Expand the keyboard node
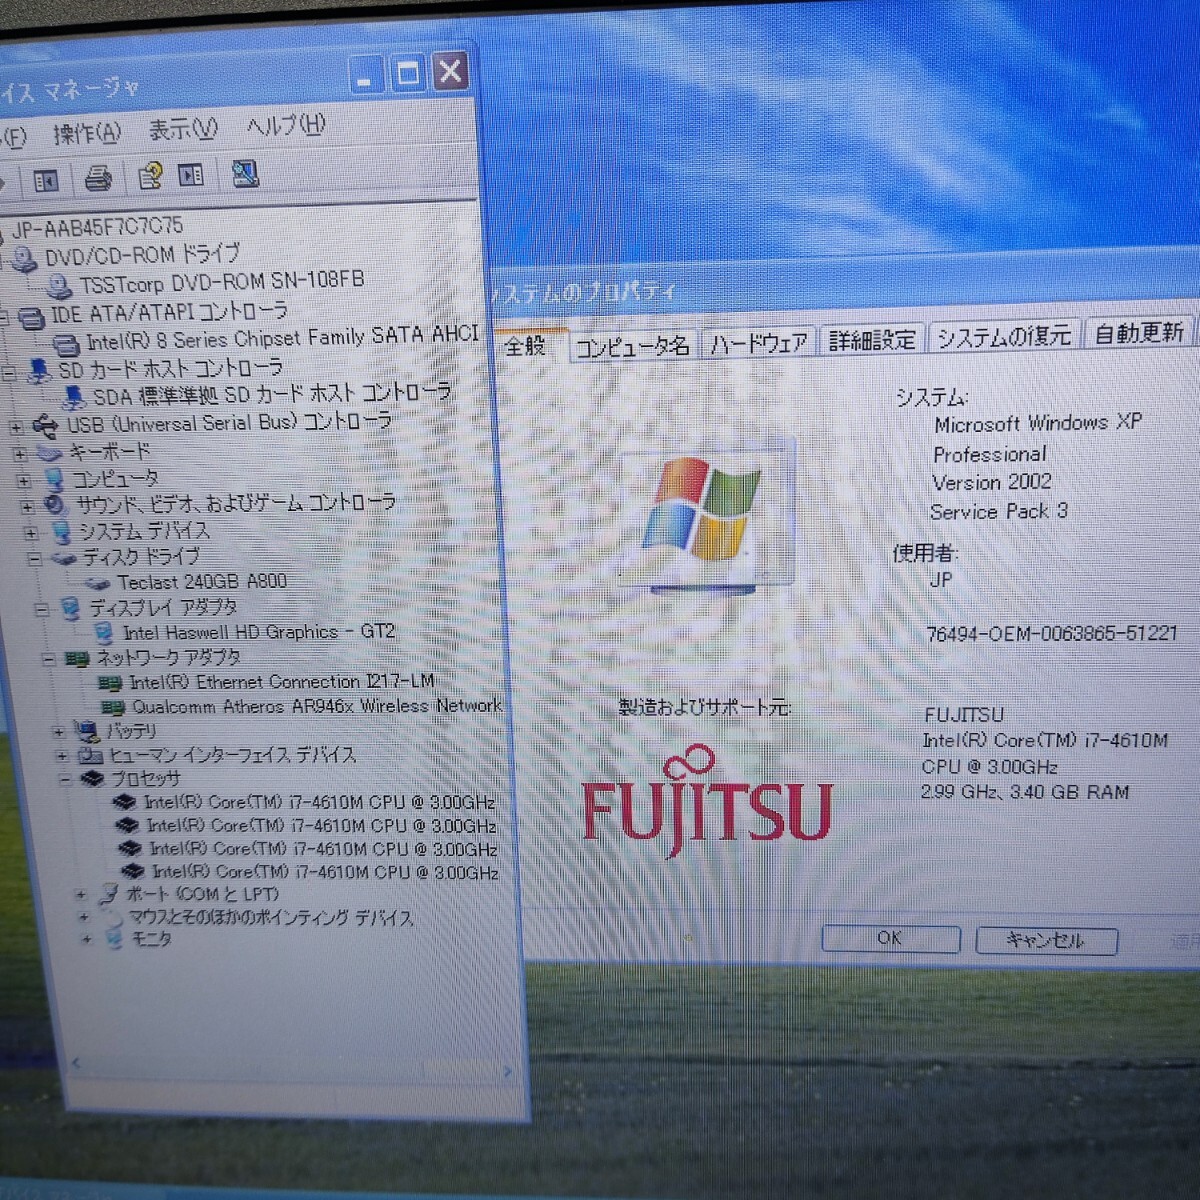The width and height of the screenshot is (1200, 1200). point(20,454)
